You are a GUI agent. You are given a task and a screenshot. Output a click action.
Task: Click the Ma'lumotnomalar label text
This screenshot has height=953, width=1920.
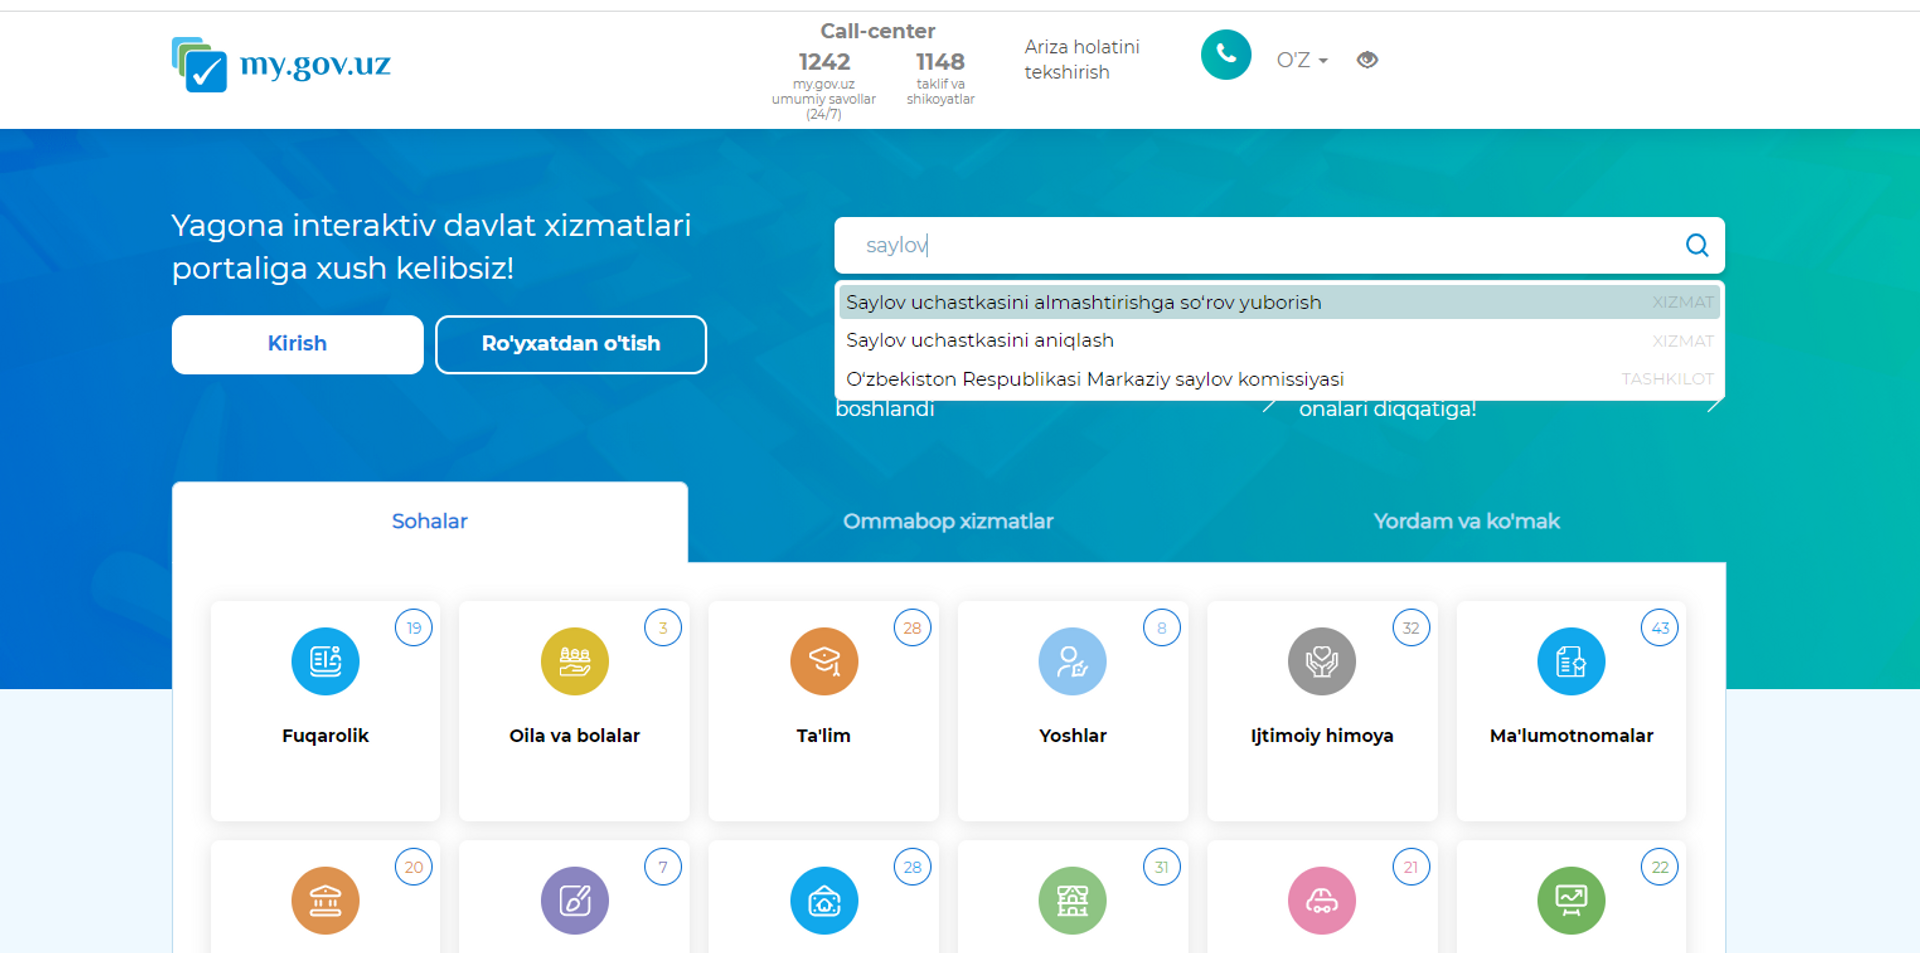(x=1571, y=736)
